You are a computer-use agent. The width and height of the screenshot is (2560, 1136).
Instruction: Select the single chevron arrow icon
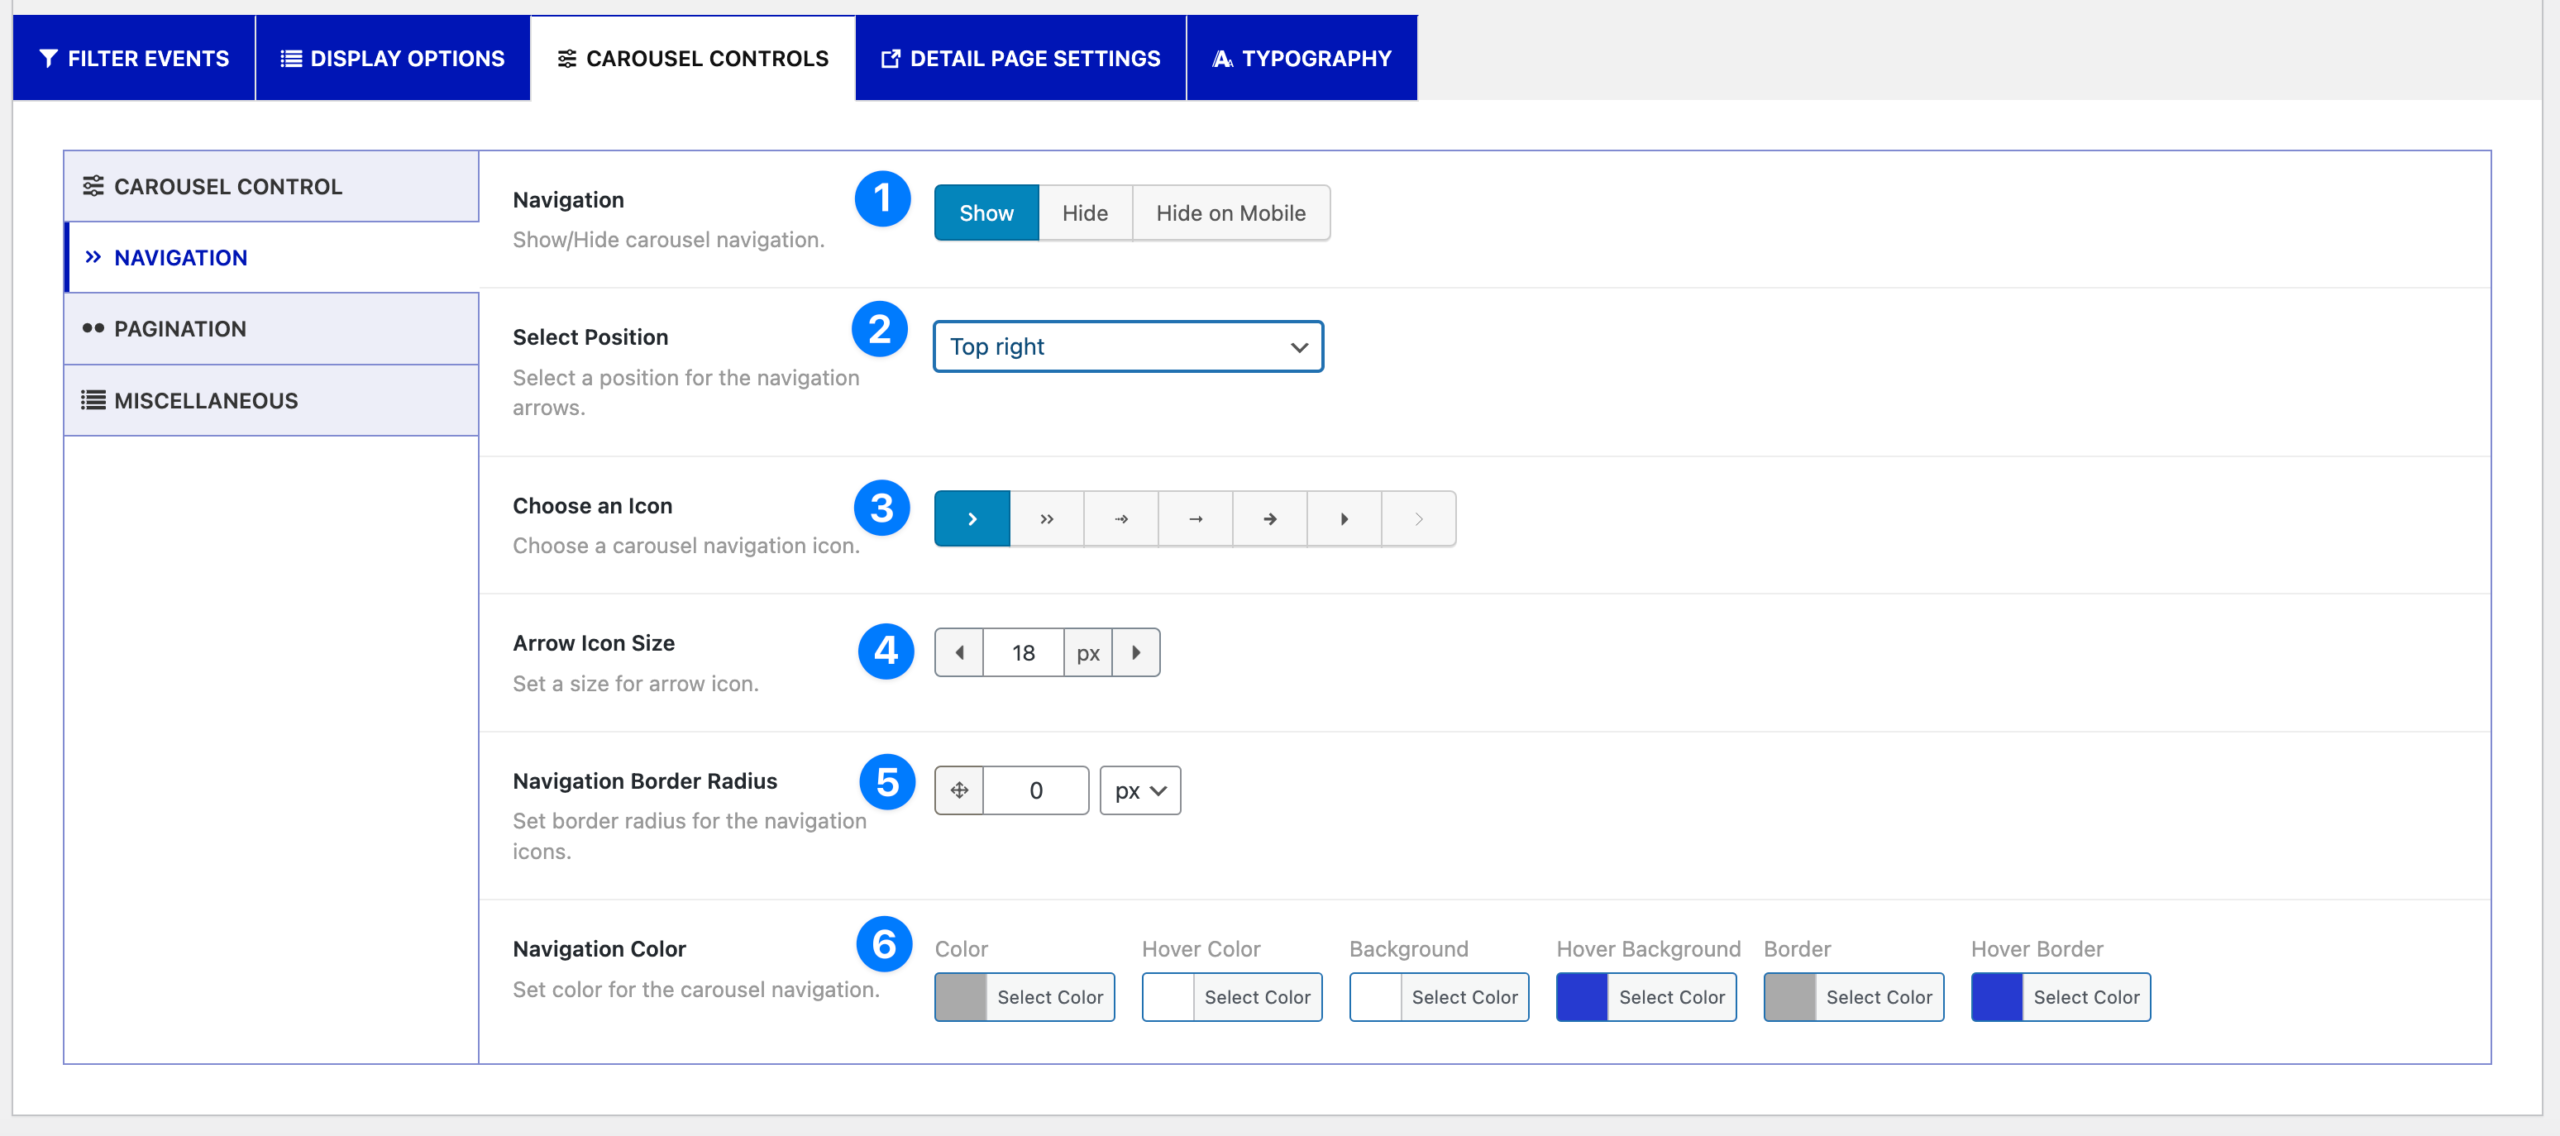[972, 519]
